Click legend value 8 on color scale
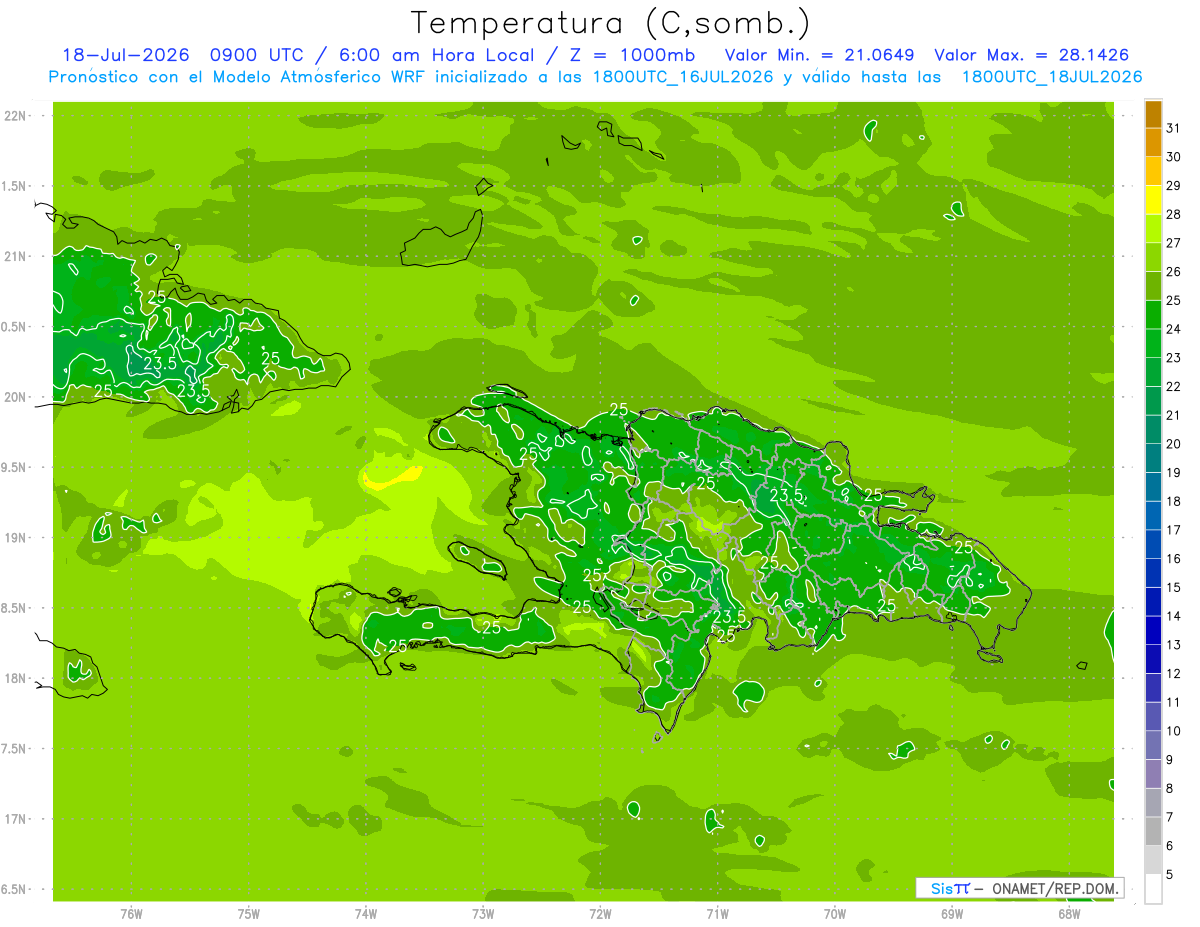Image resolution: width=1200 pixels, height=927 pixels. point(1170,789)
